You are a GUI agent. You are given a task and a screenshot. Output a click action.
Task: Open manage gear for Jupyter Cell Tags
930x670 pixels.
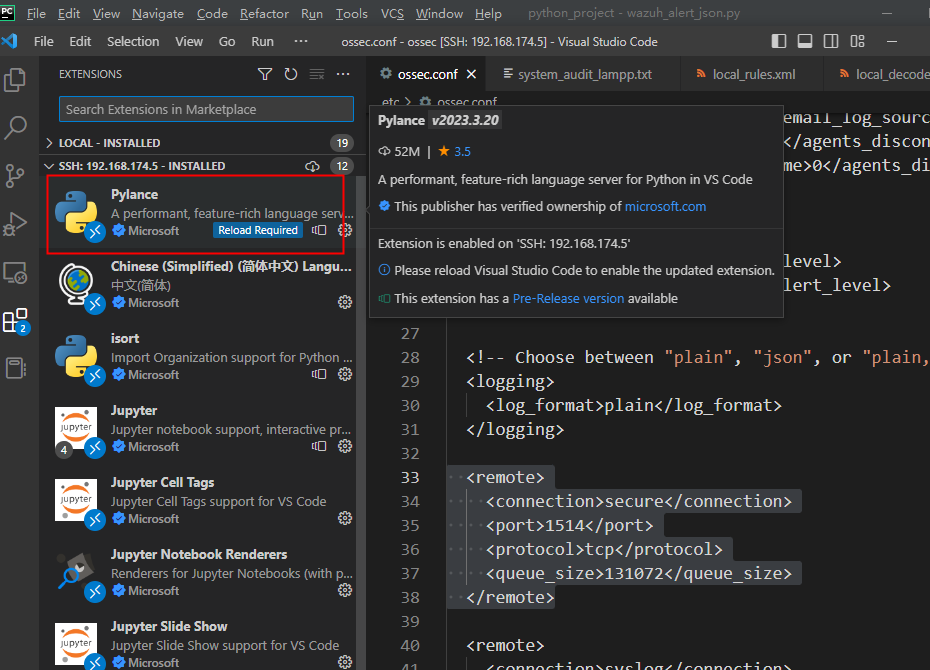click(345, 518)
